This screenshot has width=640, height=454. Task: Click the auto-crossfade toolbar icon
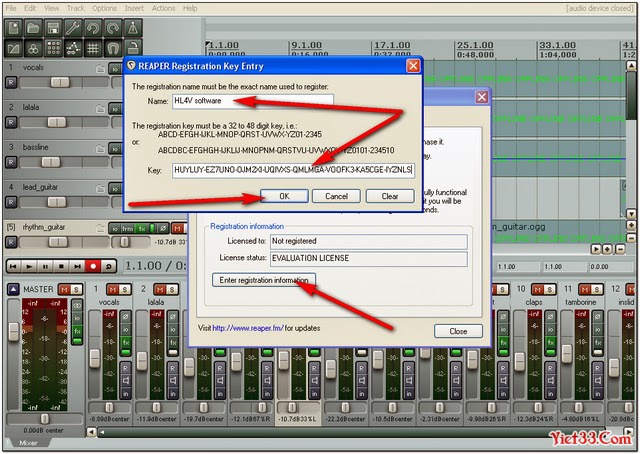[x=14, y=48]
